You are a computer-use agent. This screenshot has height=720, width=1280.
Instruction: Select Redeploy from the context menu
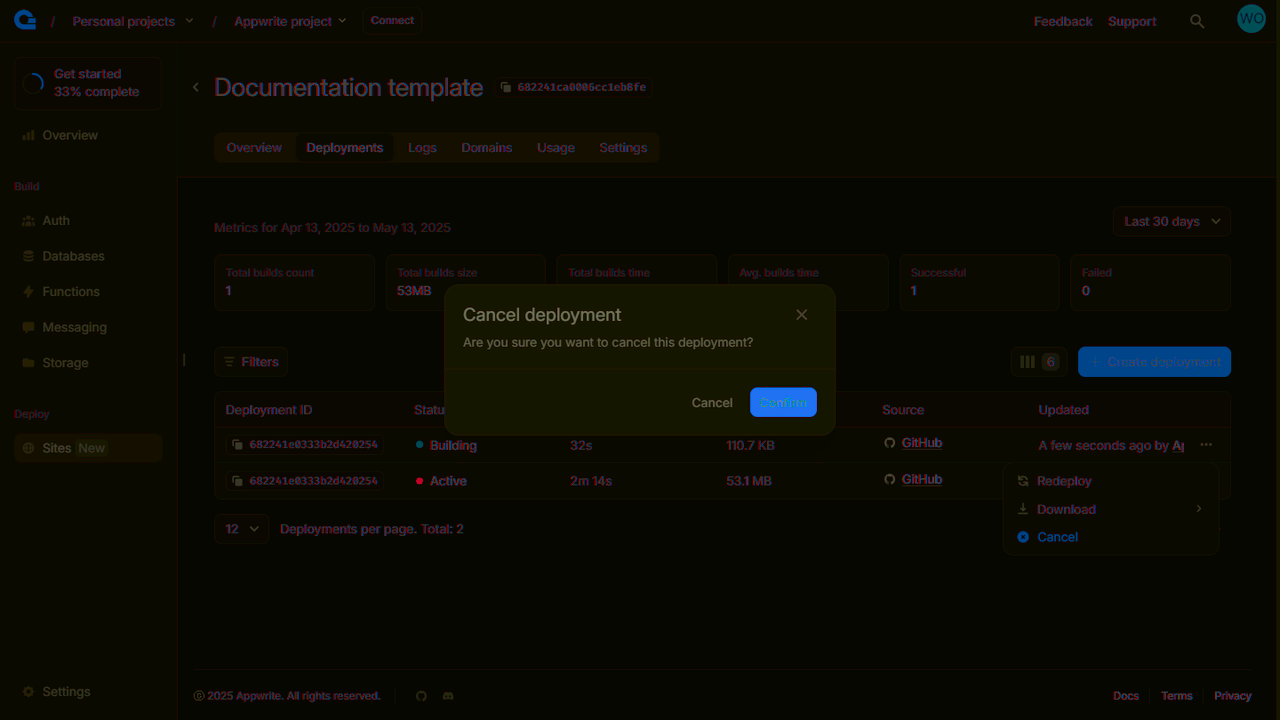pos(1063,481)
